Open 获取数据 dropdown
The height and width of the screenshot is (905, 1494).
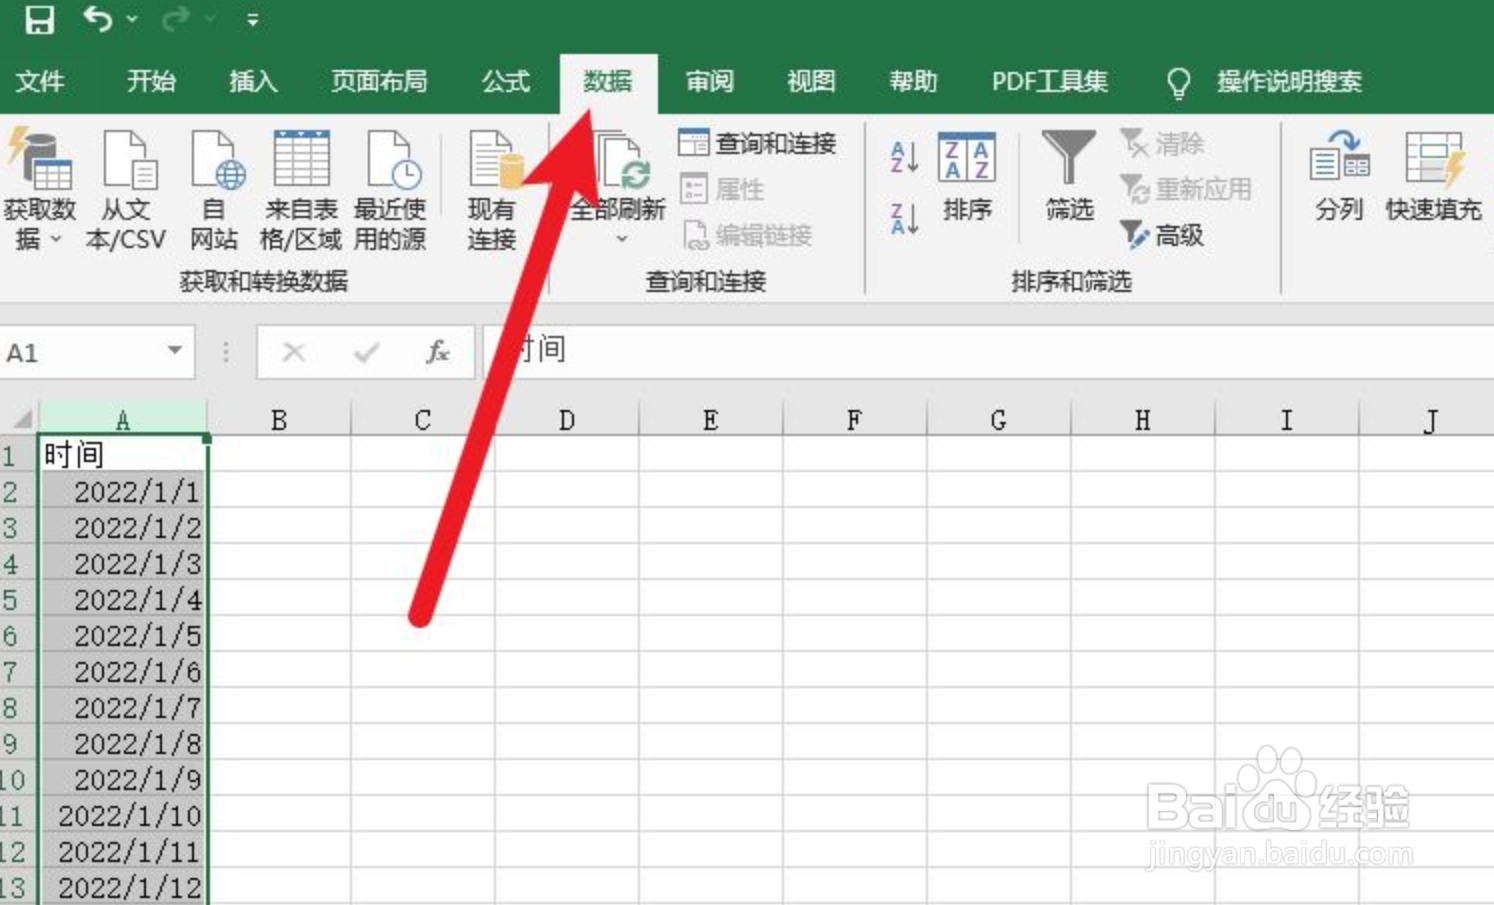[x=40, y=190]
